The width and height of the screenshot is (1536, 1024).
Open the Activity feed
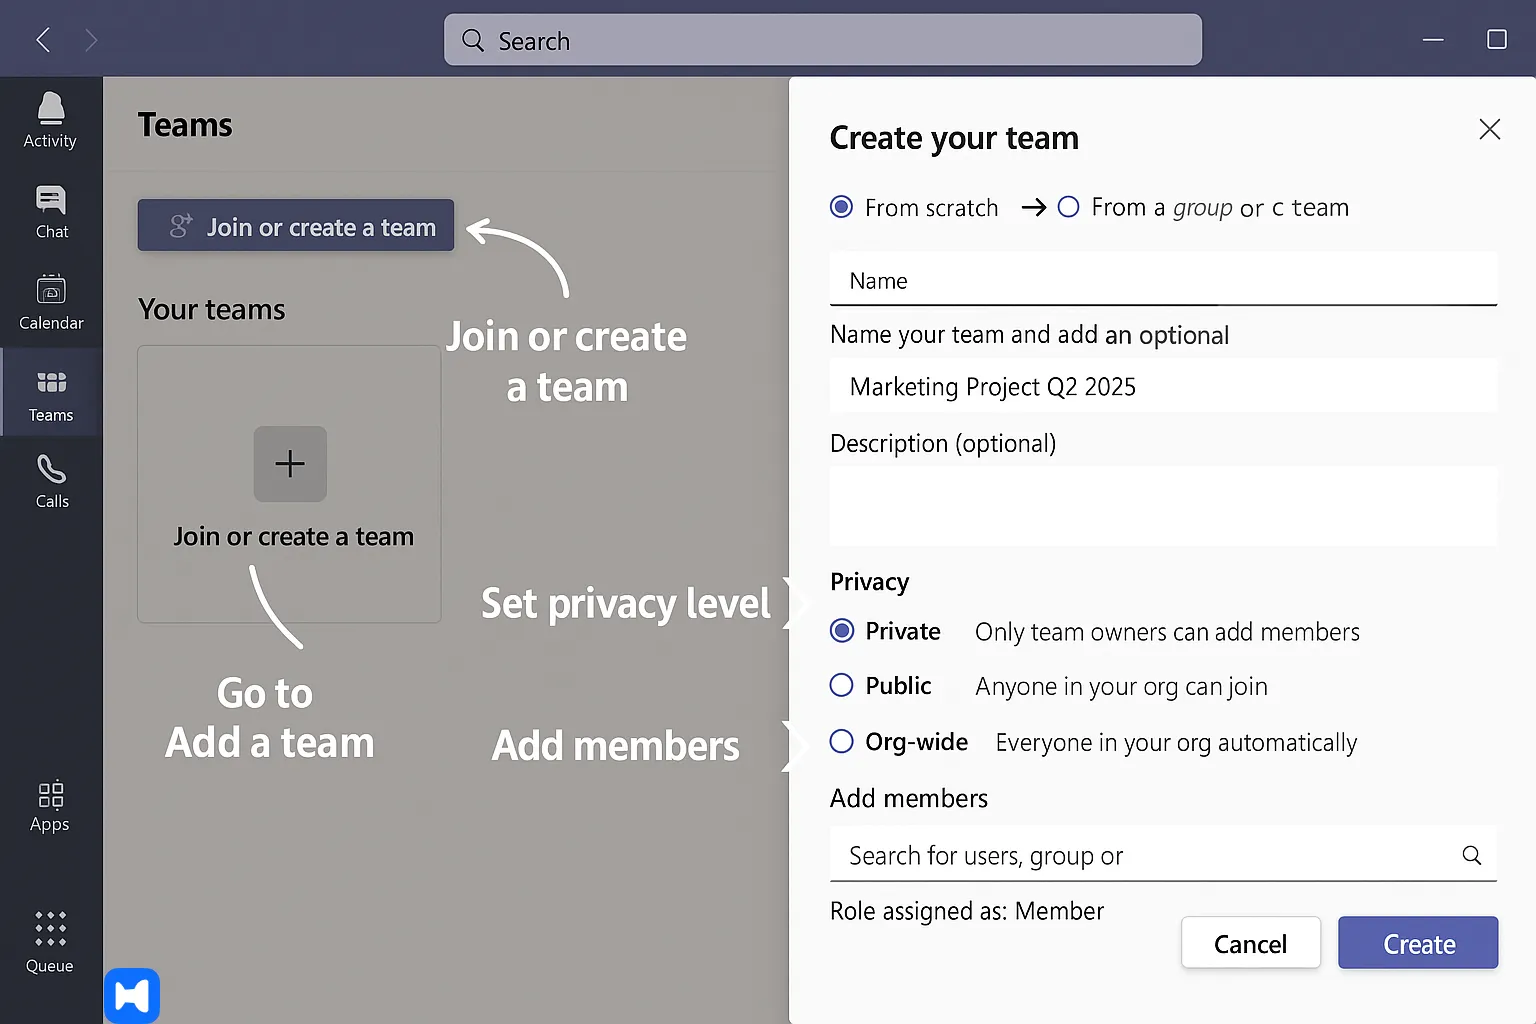coord(50,120)
